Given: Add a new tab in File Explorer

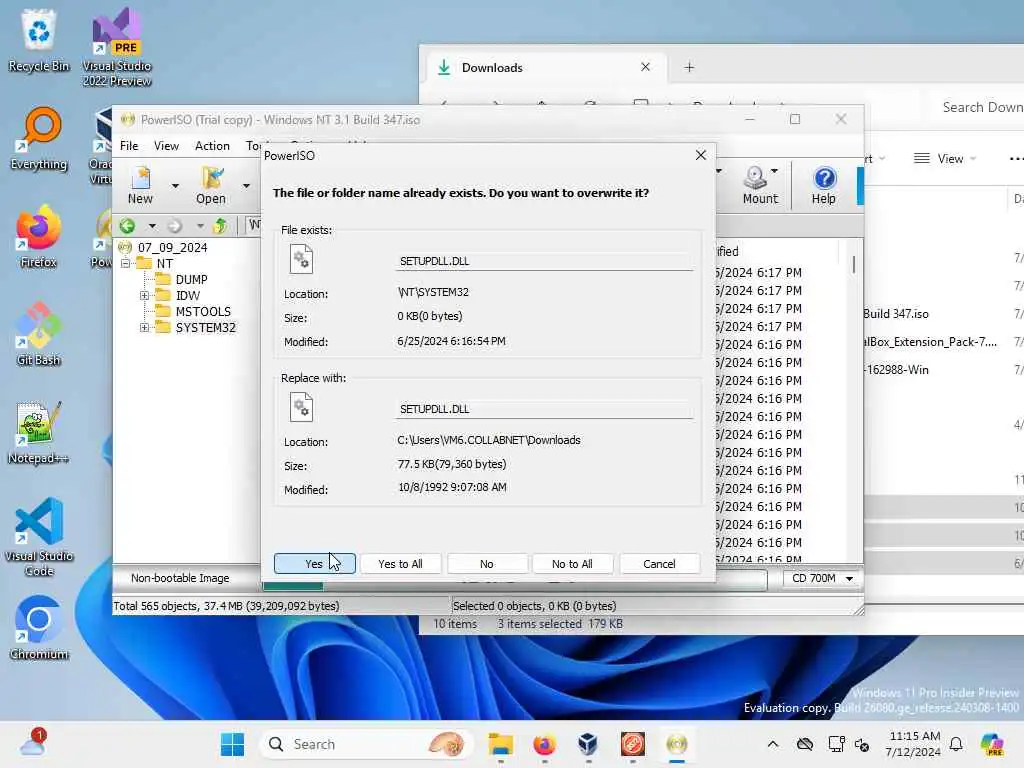Looking at the screenshot, I should click(689, 67).
